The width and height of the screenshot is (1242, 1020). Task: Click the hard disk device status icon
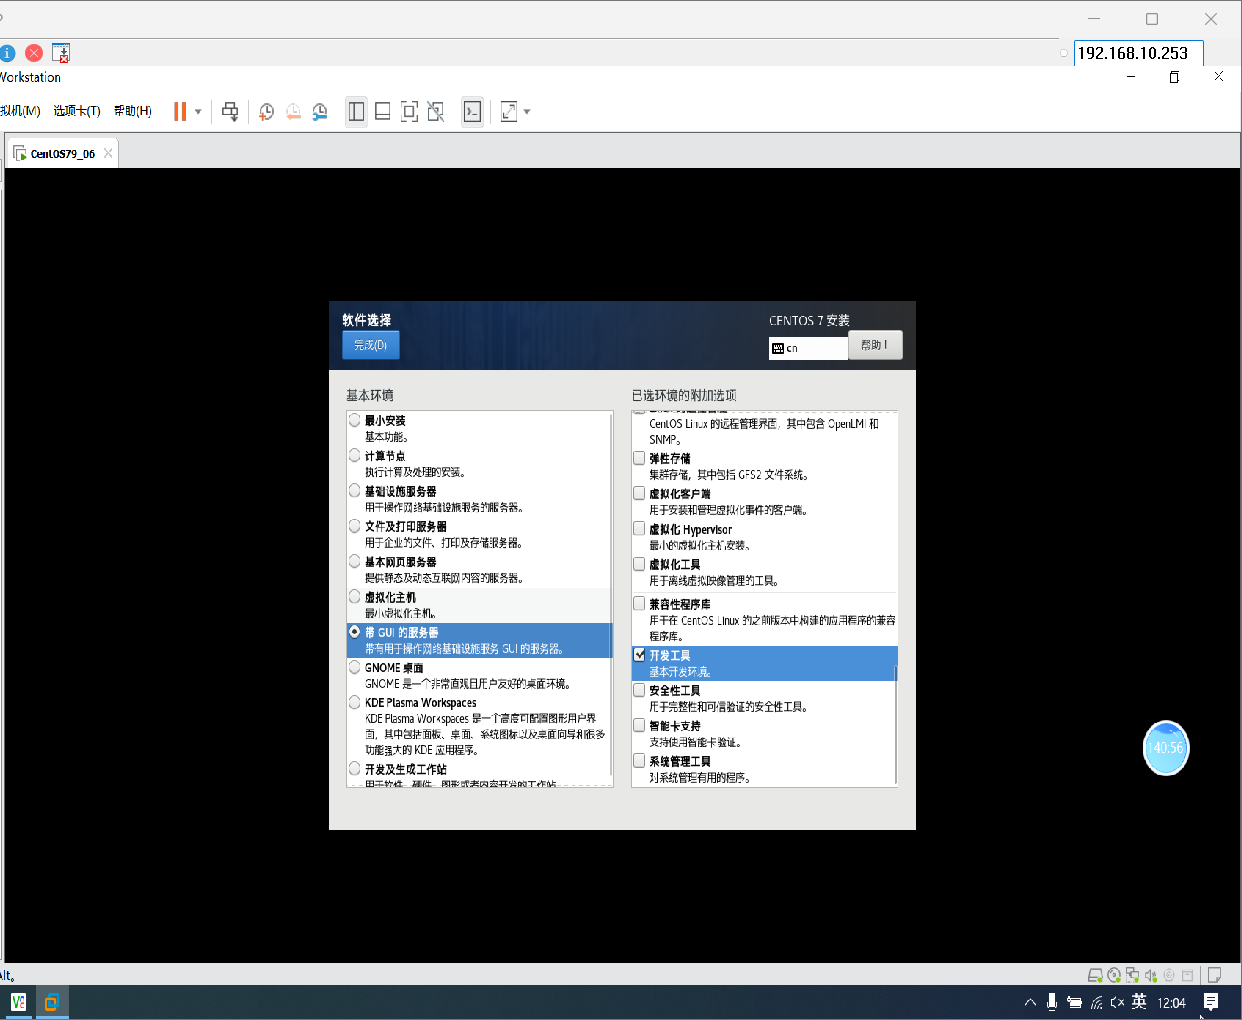tap(1095, 975)
